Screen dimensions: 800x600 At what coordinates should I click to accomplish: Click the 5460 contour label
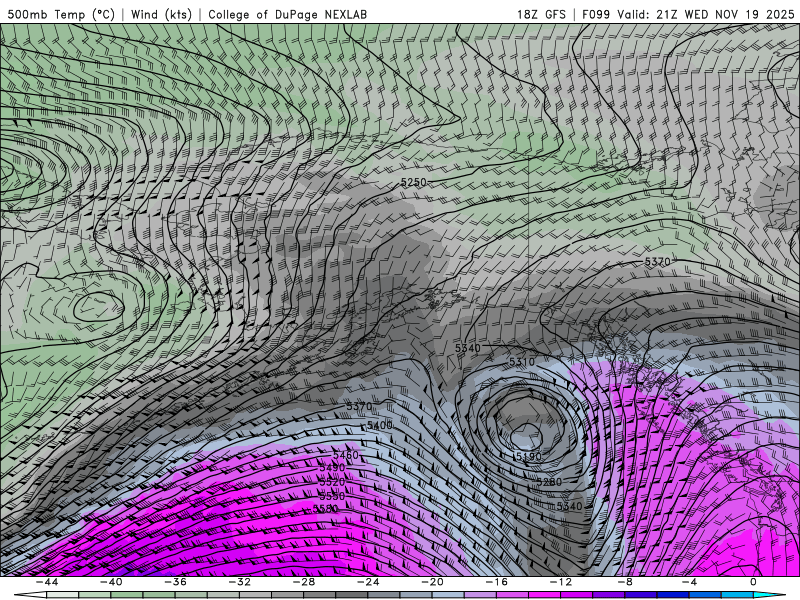[x=345, y=455]
